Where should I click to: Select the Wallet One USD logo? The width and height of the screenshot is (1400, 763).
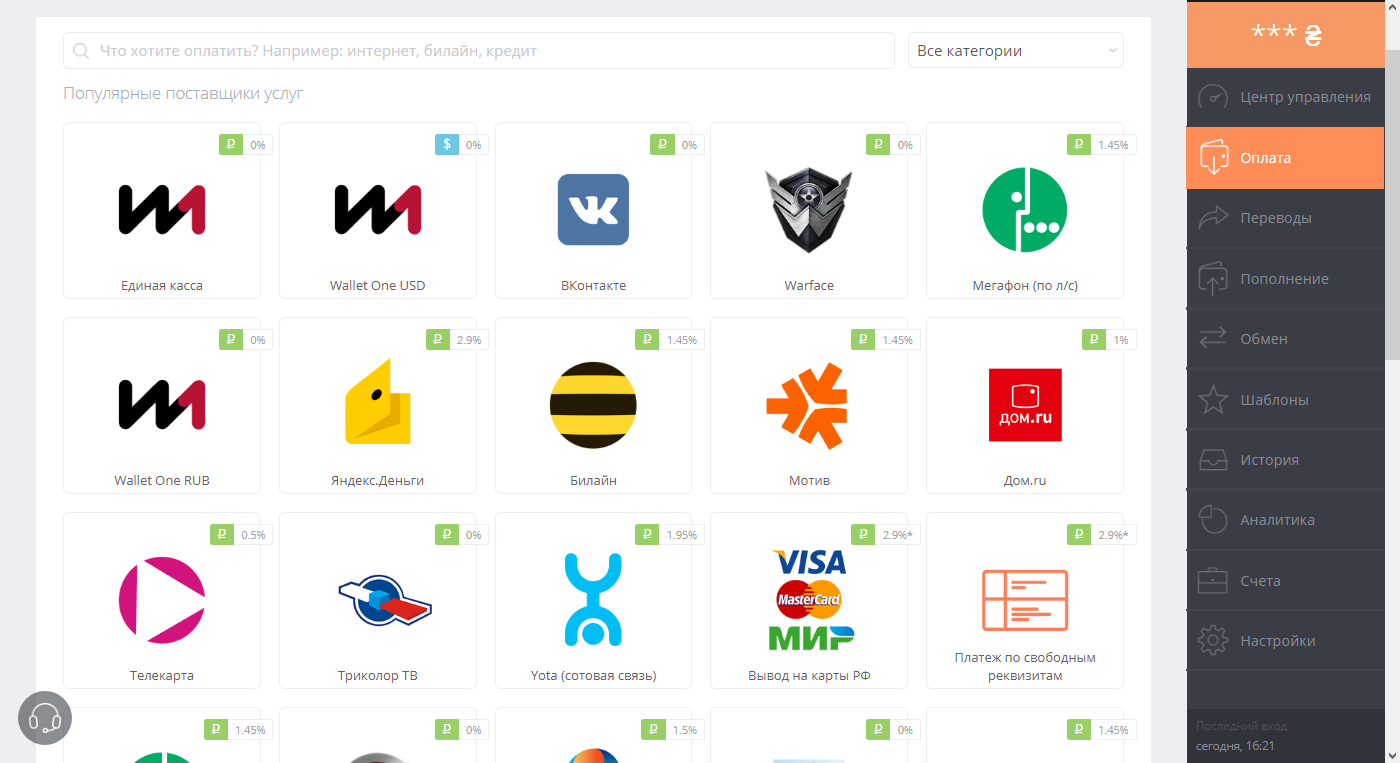[x=378, y=210]
